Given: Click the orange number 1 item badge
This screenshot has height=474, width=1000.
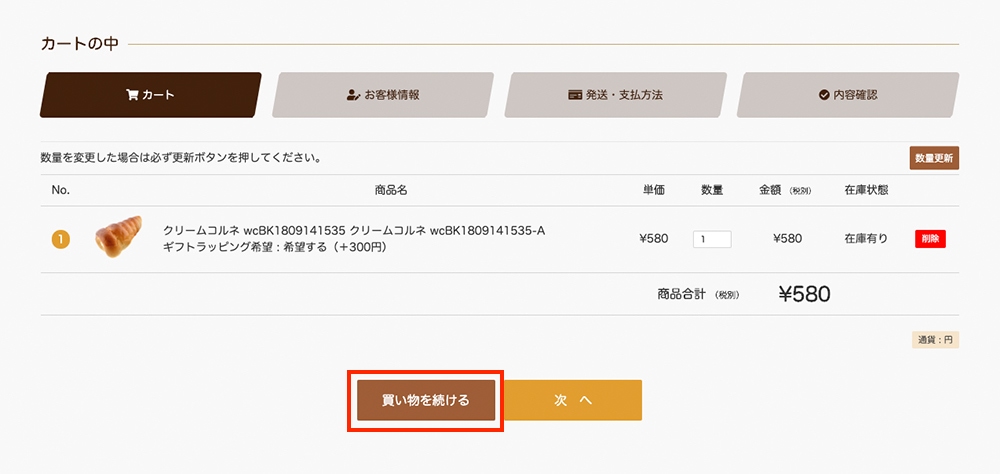Looking at the screenshot, I should 61,240.
